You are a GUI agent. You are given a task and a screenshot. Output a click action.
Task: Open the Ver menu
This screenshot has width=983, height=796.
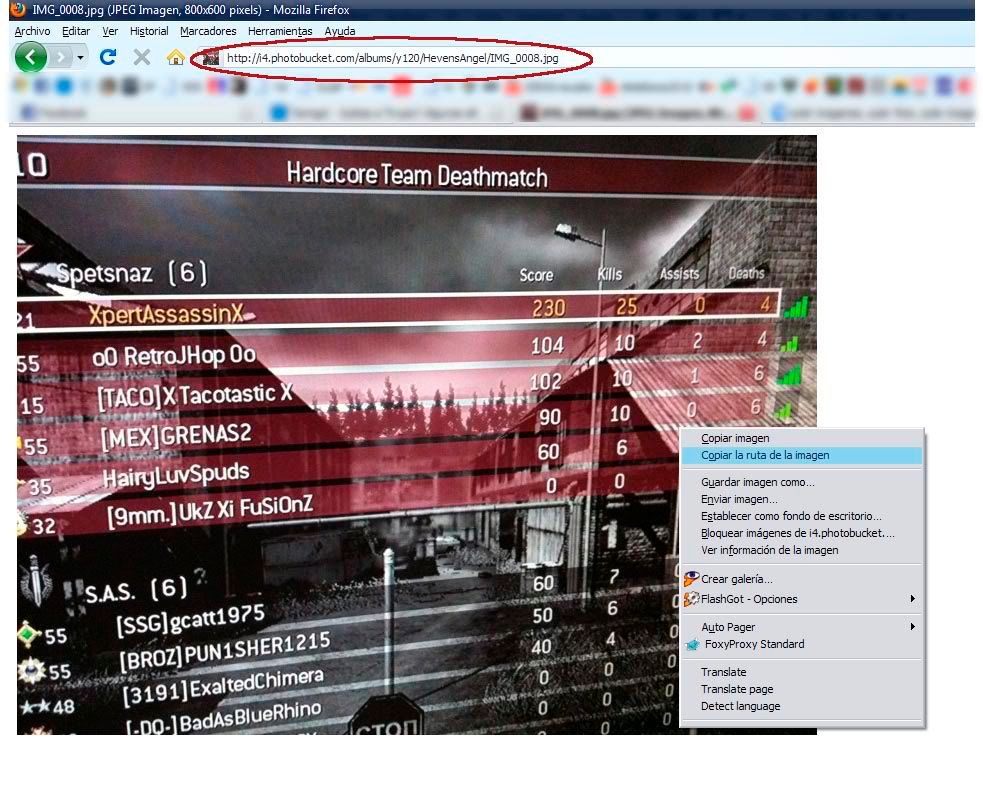tap(110, 31)
